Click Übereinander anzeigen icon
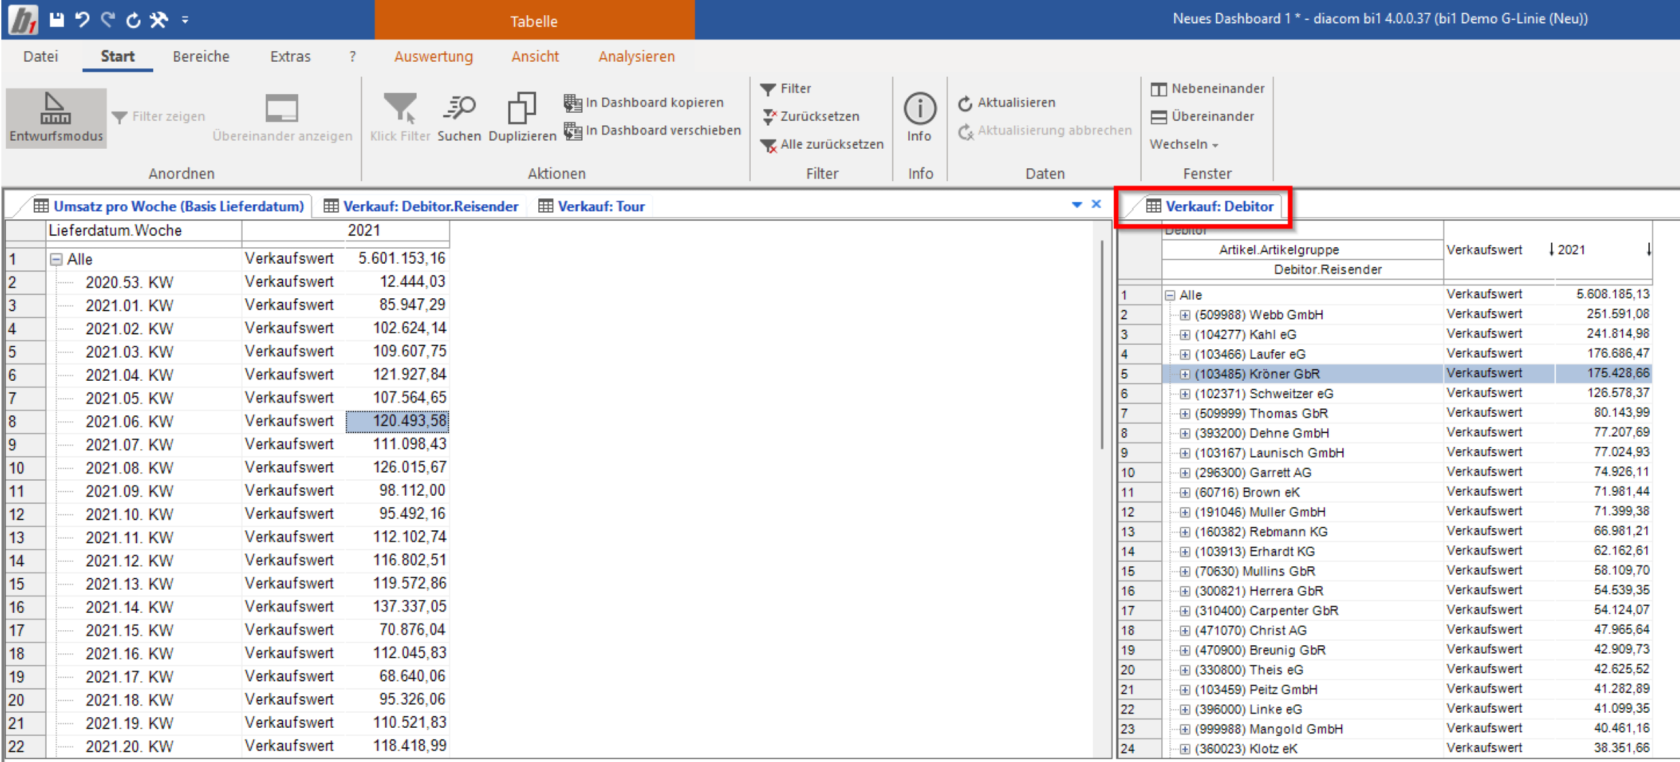 tap(282, 108)
